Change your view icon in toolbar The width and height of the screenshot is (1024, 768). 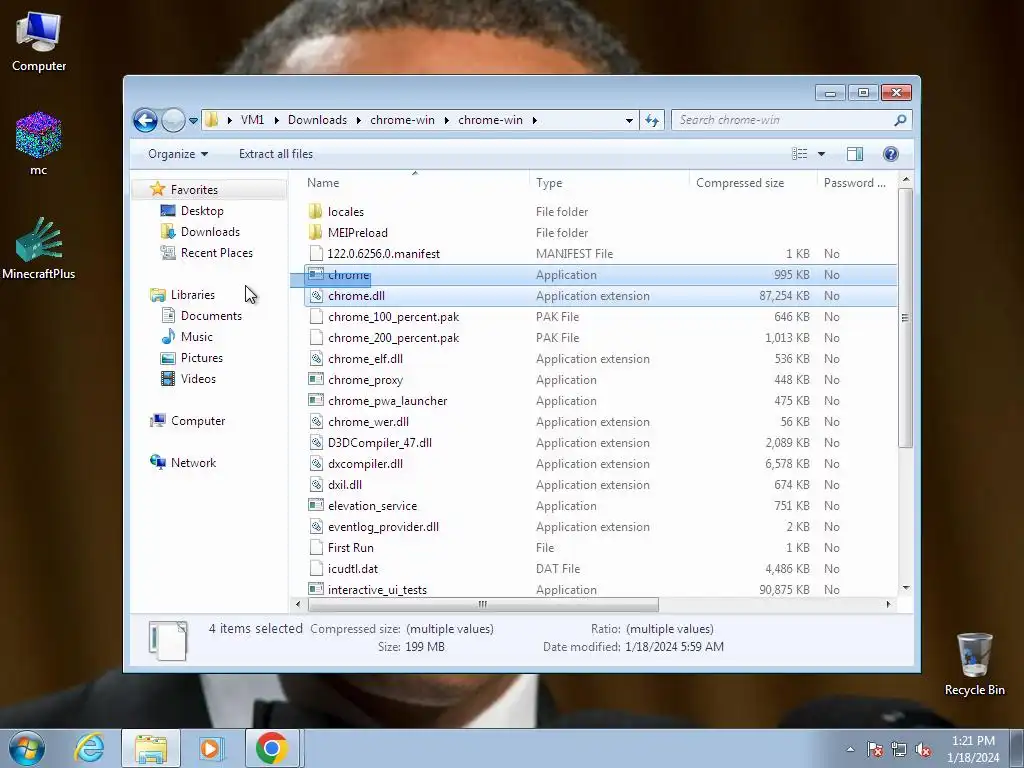(x=799, y=154)
